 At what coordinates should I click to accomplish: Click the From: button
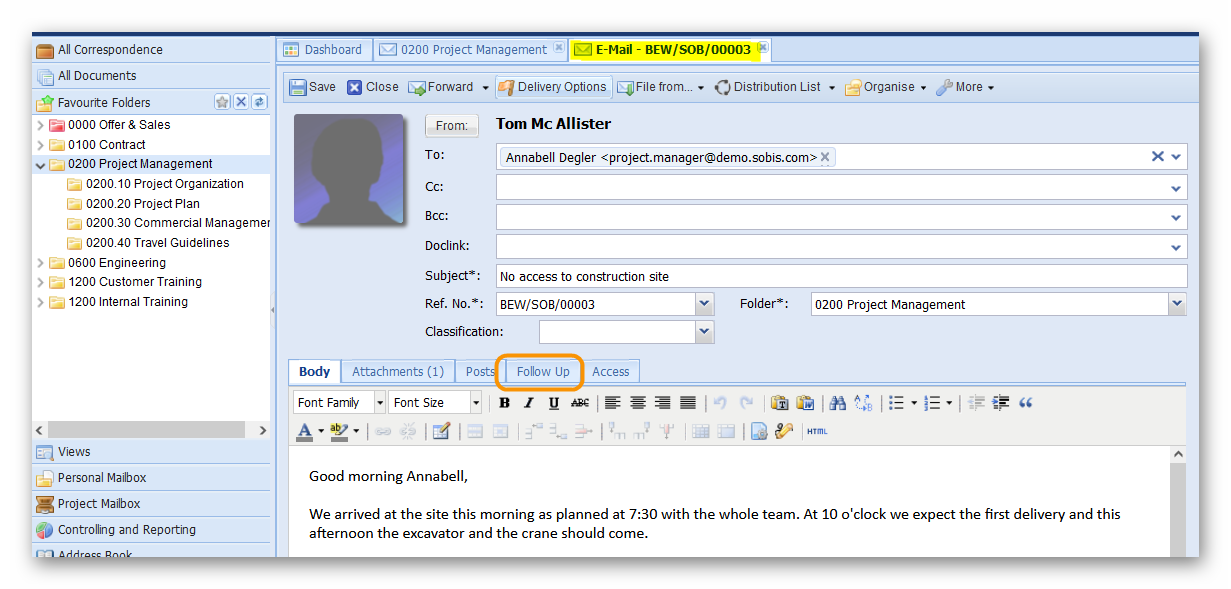click(452, 126)
